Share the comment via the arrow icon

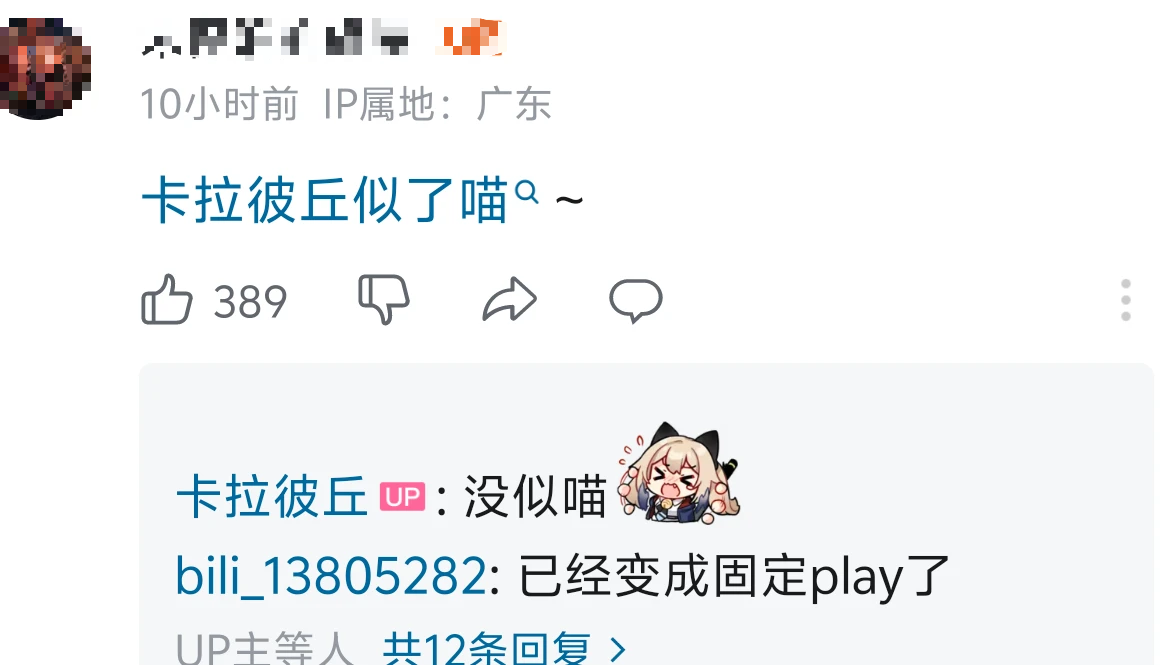(510, 300)
